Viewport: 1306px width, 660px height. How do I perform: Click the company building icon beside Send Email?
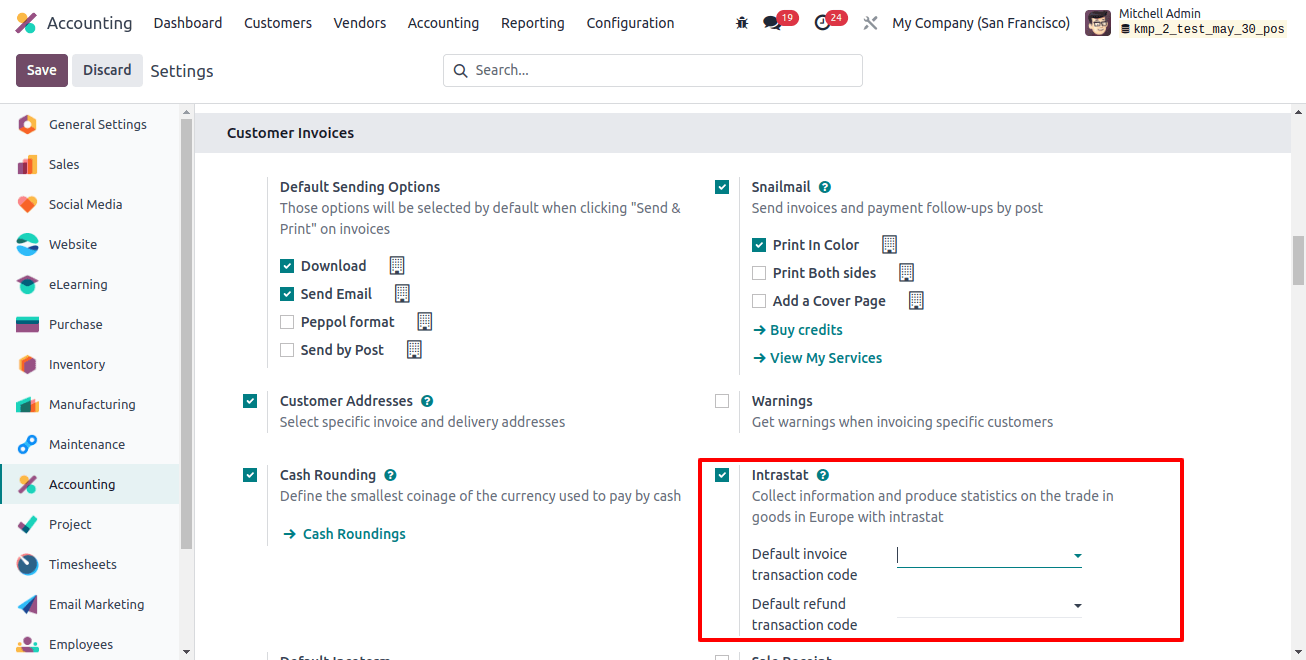click(x=402, y=294)
